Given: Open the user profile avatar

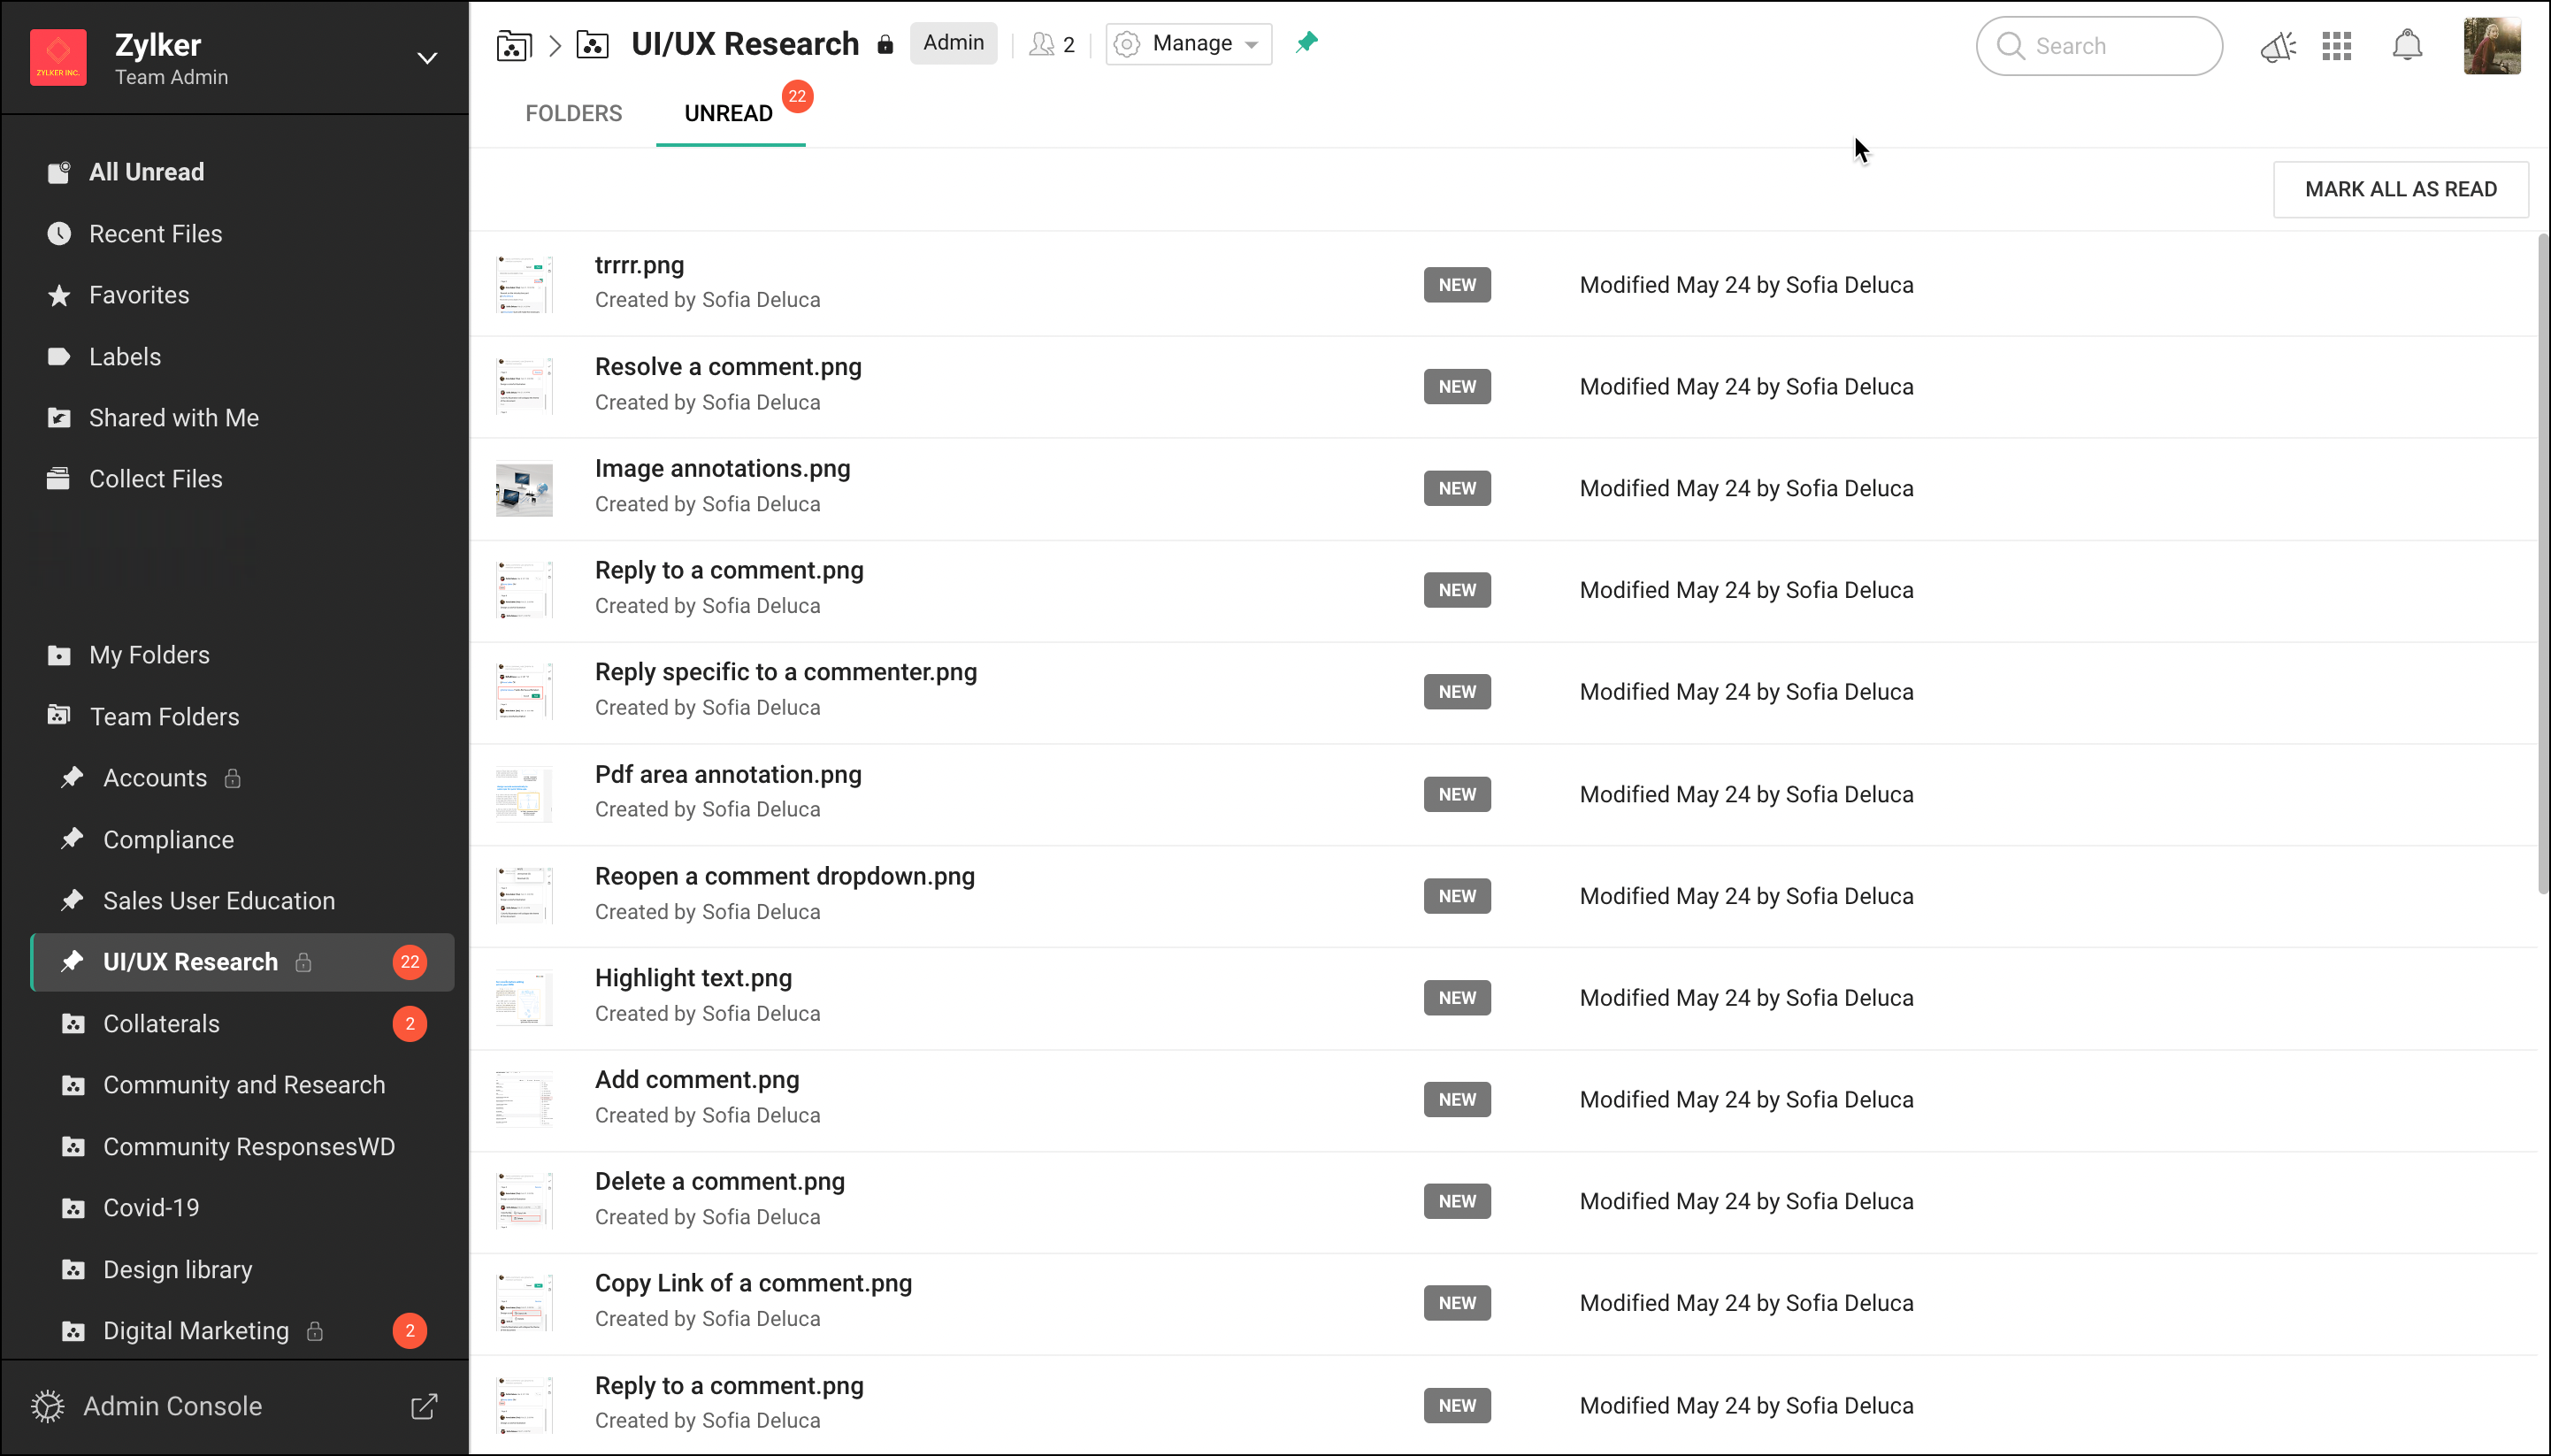Looking at the screenshot, I should tap(2491, 46).
